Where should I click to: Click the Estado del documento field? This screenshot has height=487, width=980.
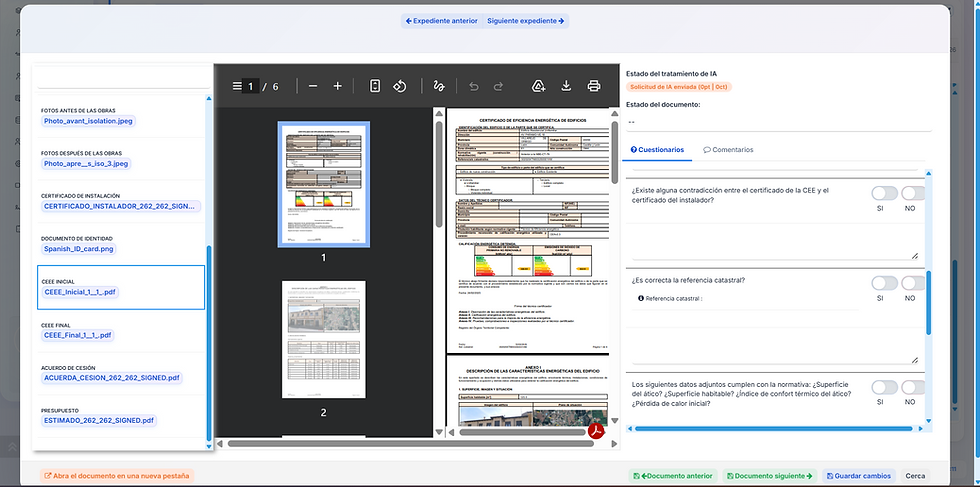coord(779,122)
